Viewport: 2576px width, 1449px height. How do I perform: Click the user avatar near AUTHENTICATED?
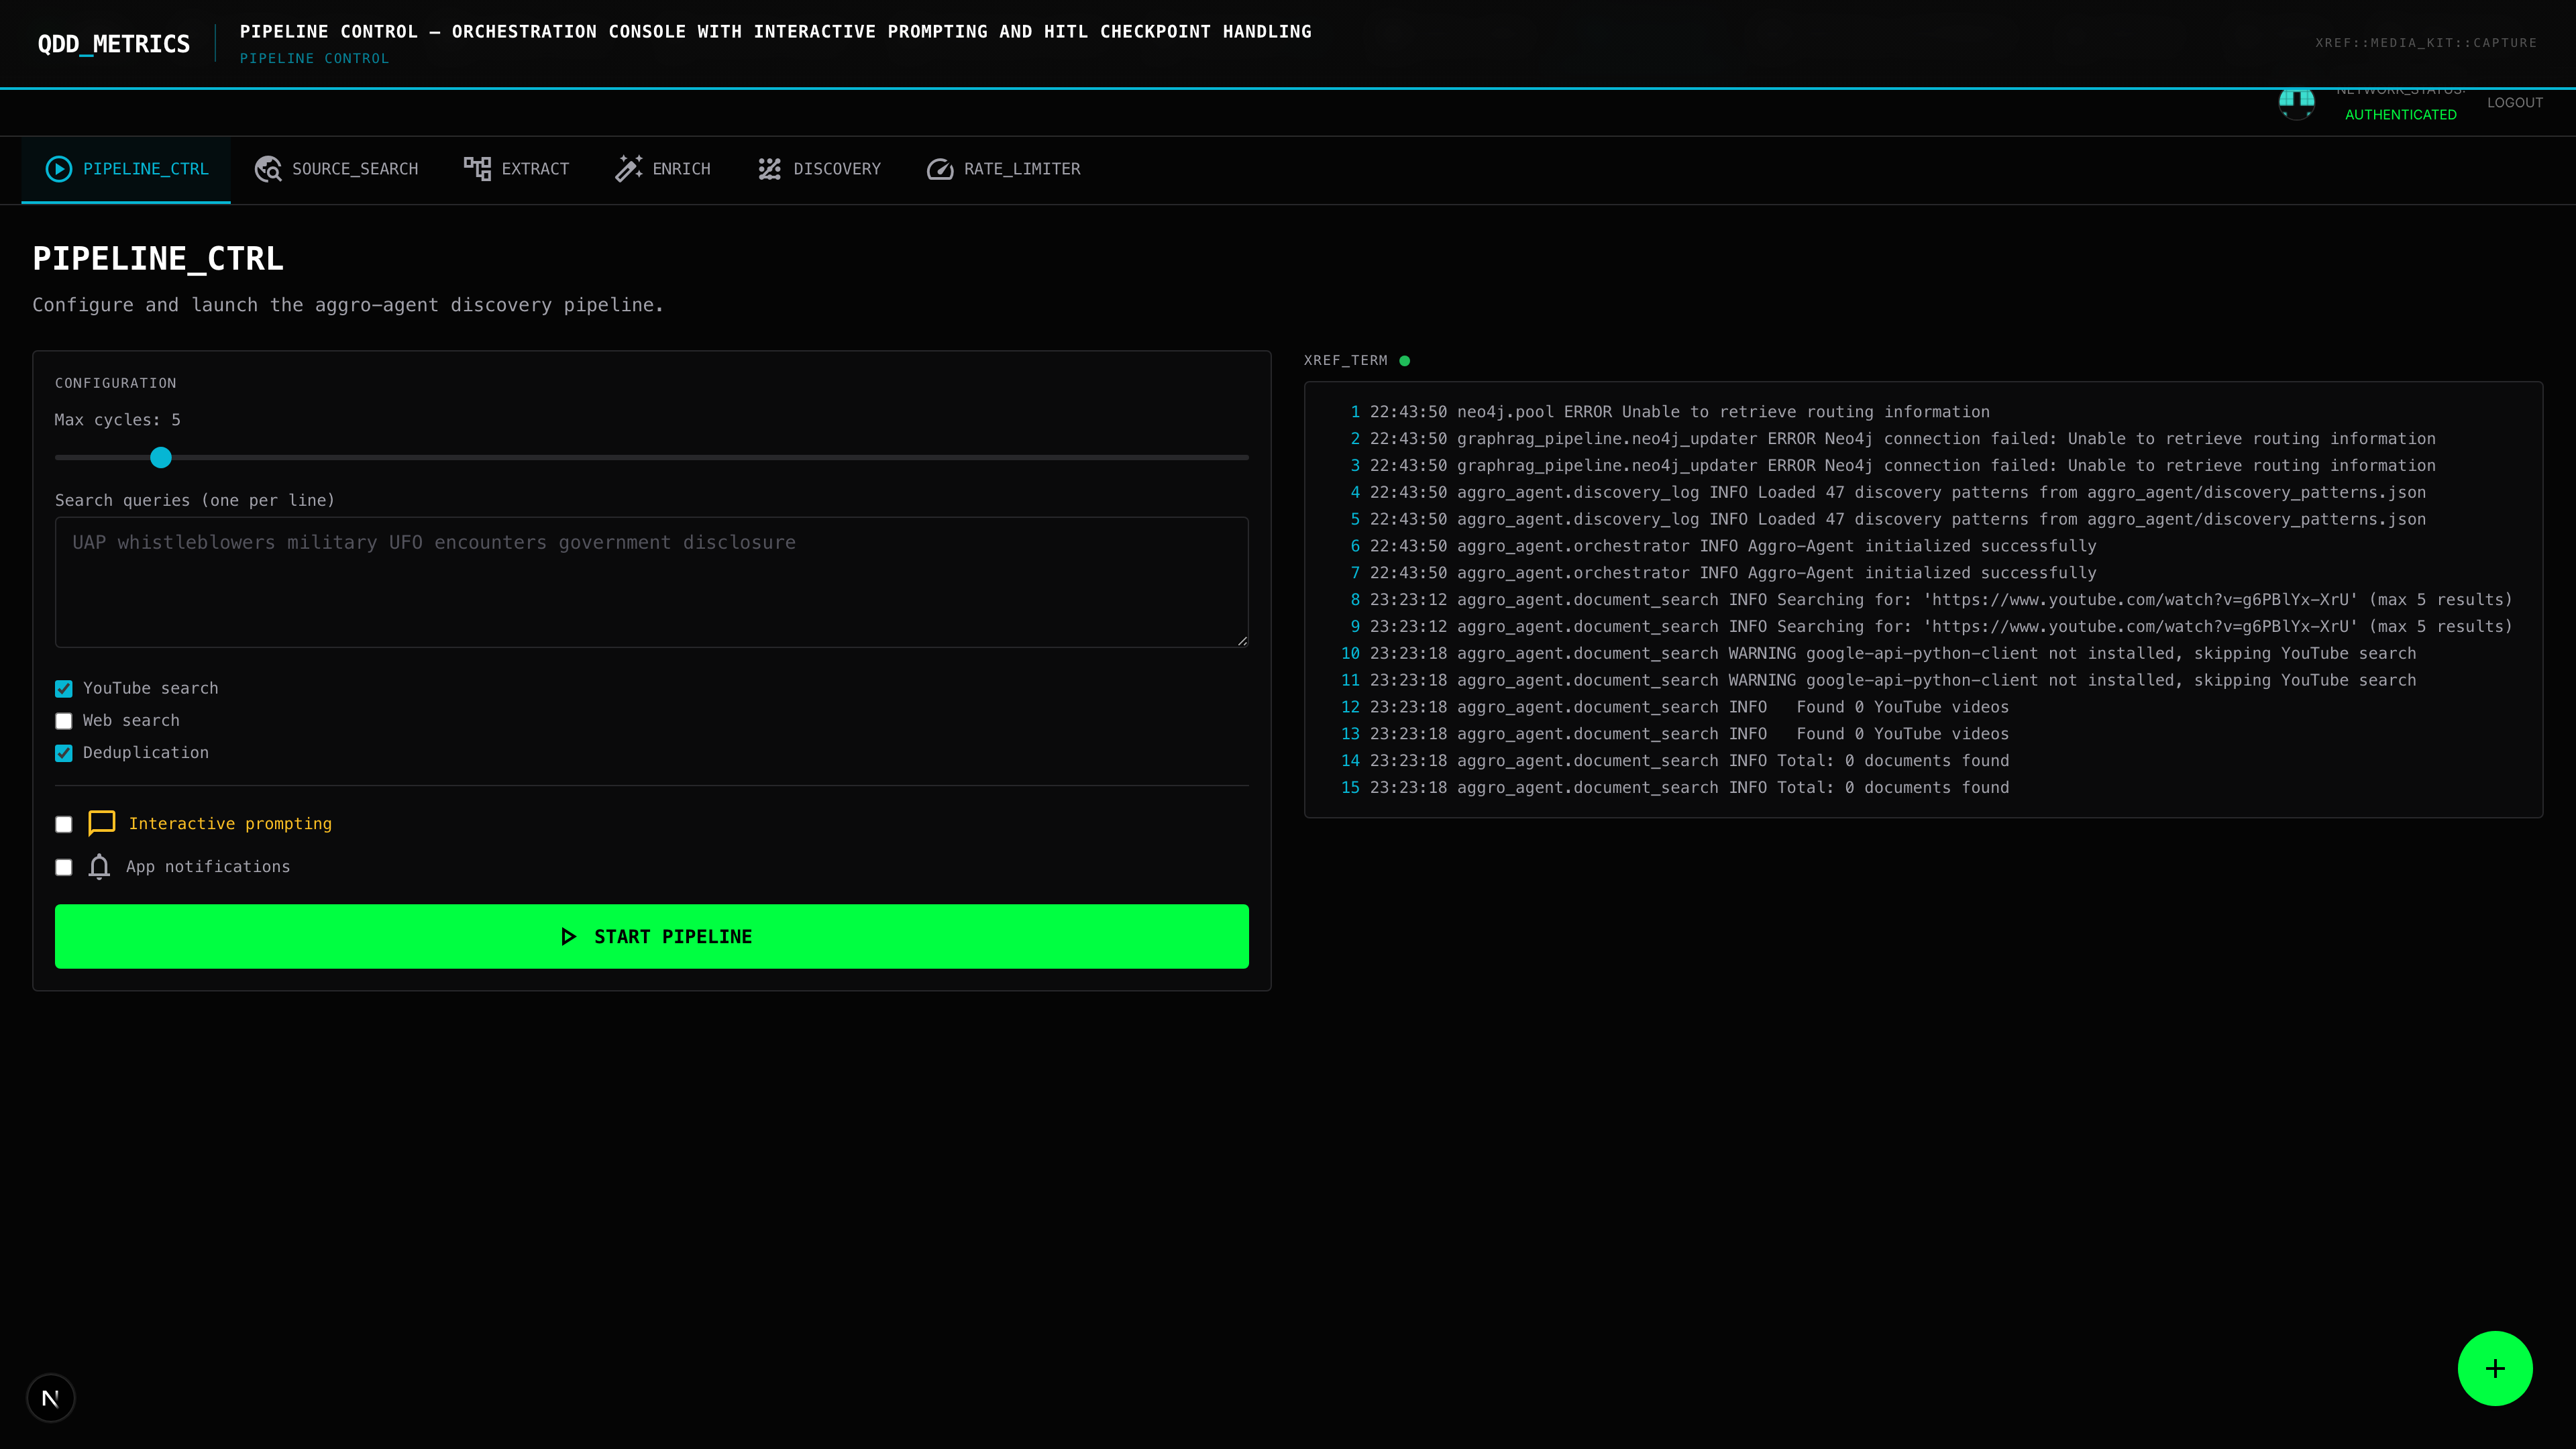coord(2296,102)
